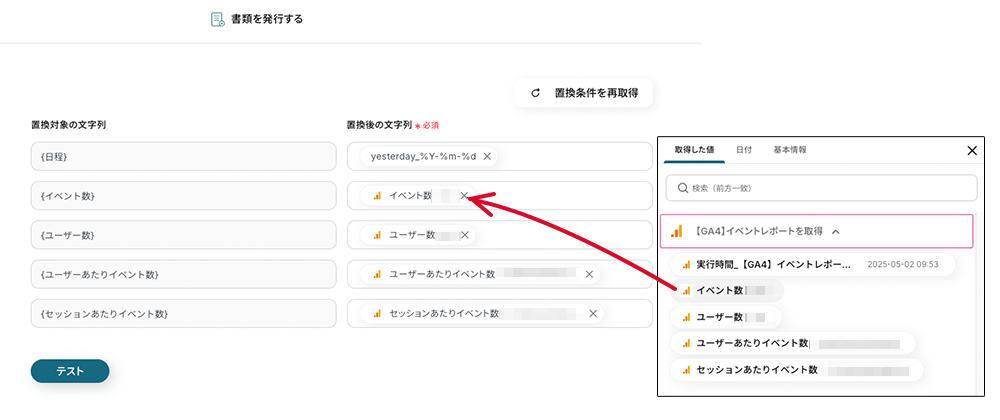Pick ユーザー数 in the fetched values list
Image resolution: width=1000 pixels, height=420 pixels.
pos(720,317)
